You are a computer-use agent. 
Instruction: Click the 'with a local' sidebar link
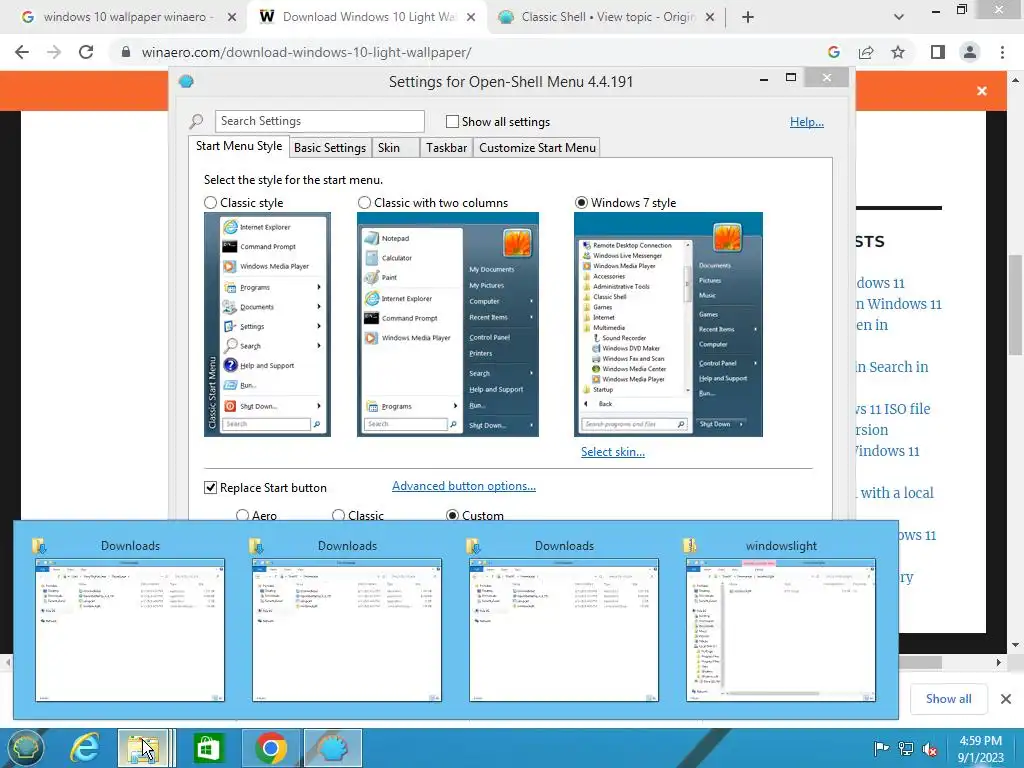[896, 493]
